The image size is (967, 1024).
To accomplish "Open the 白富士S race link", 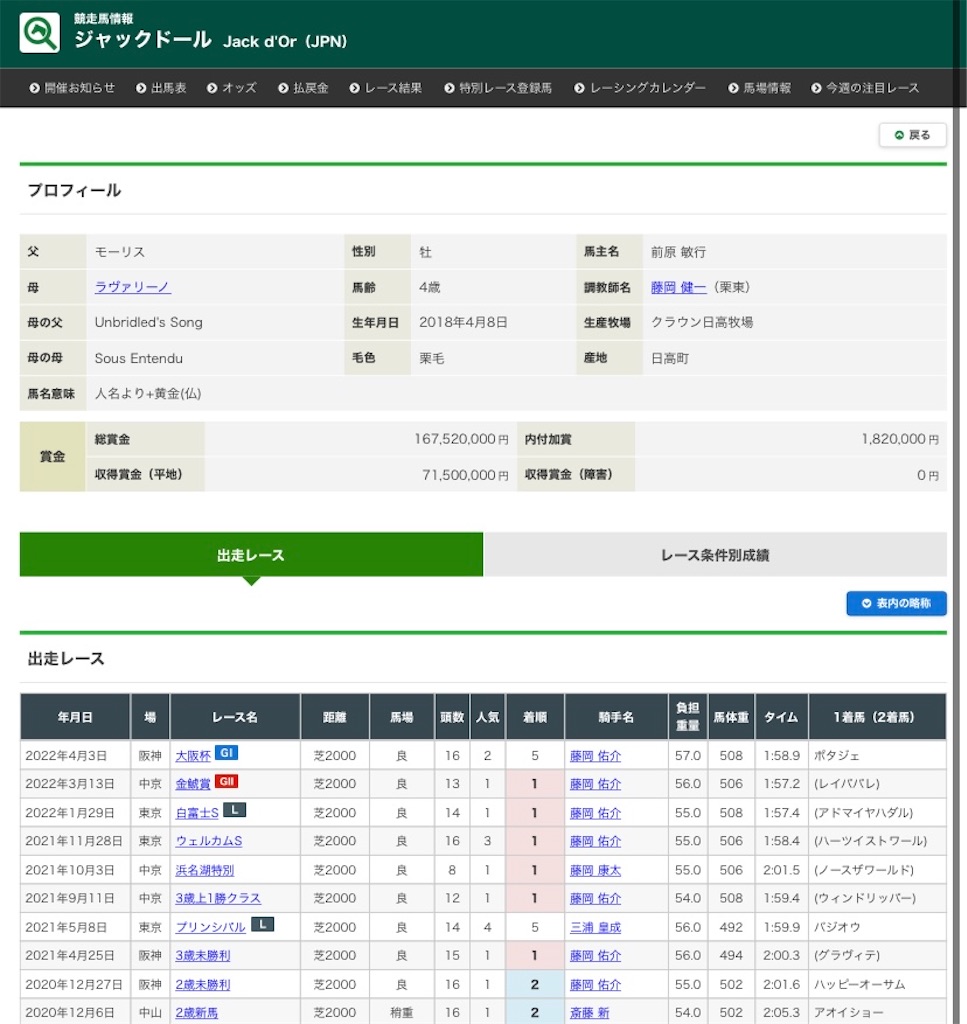I will 197,813.
